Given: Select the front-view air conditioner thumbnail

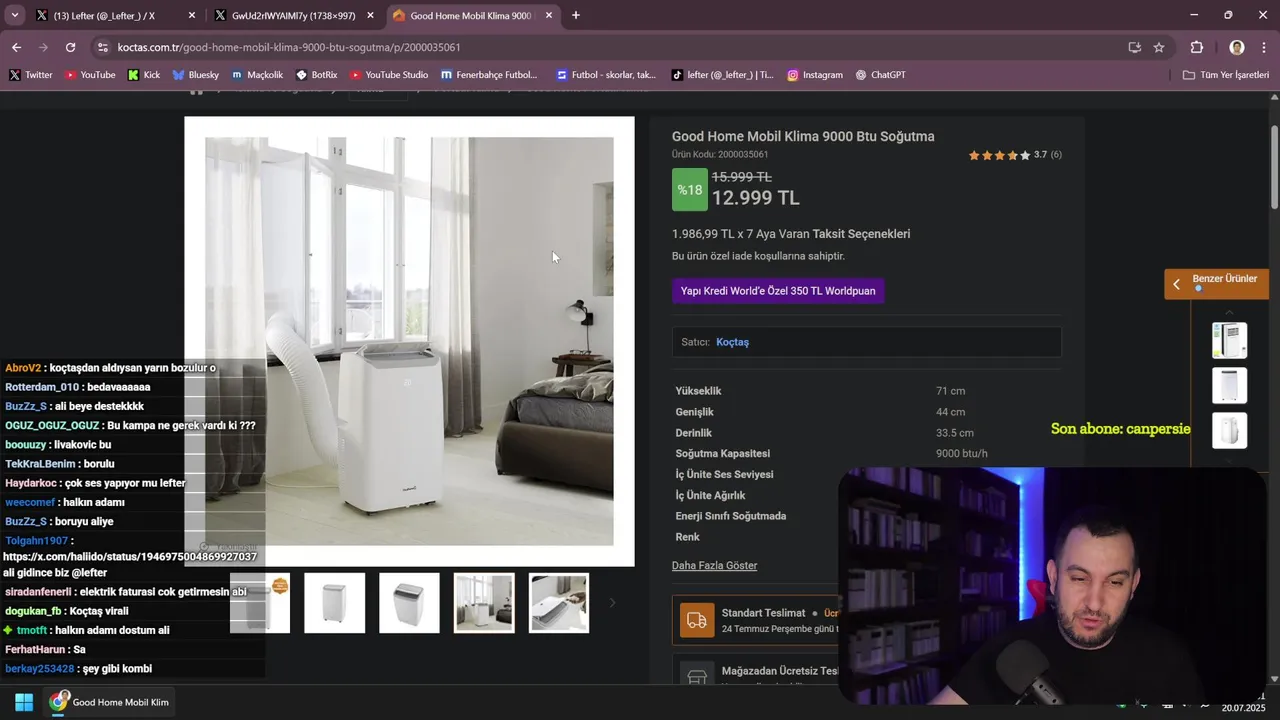Looking at the screenshot, I should (x=335, y=603).
